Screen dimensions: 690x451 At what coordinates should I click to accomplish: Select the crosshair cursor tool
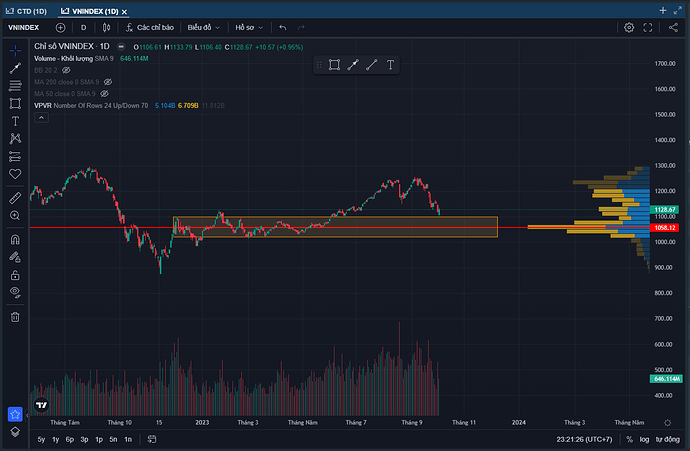[15, 48]
